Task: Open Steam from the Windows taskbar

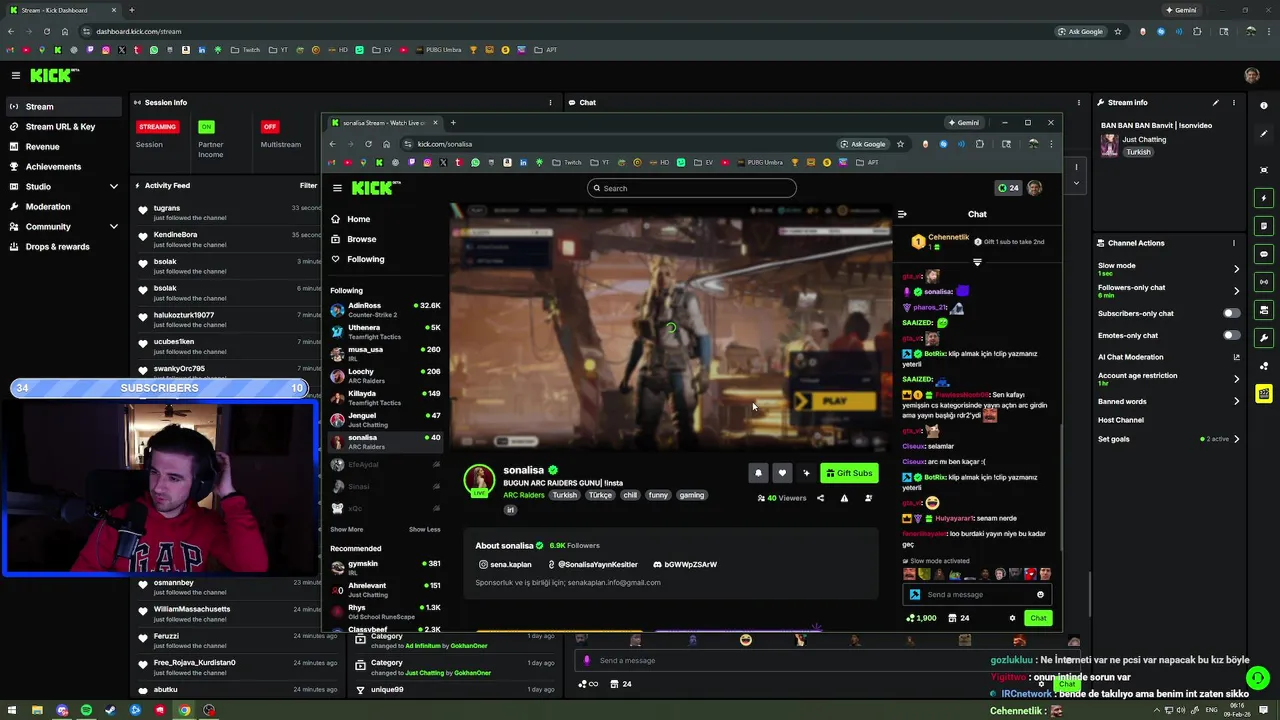Action: tap(110, 711)
